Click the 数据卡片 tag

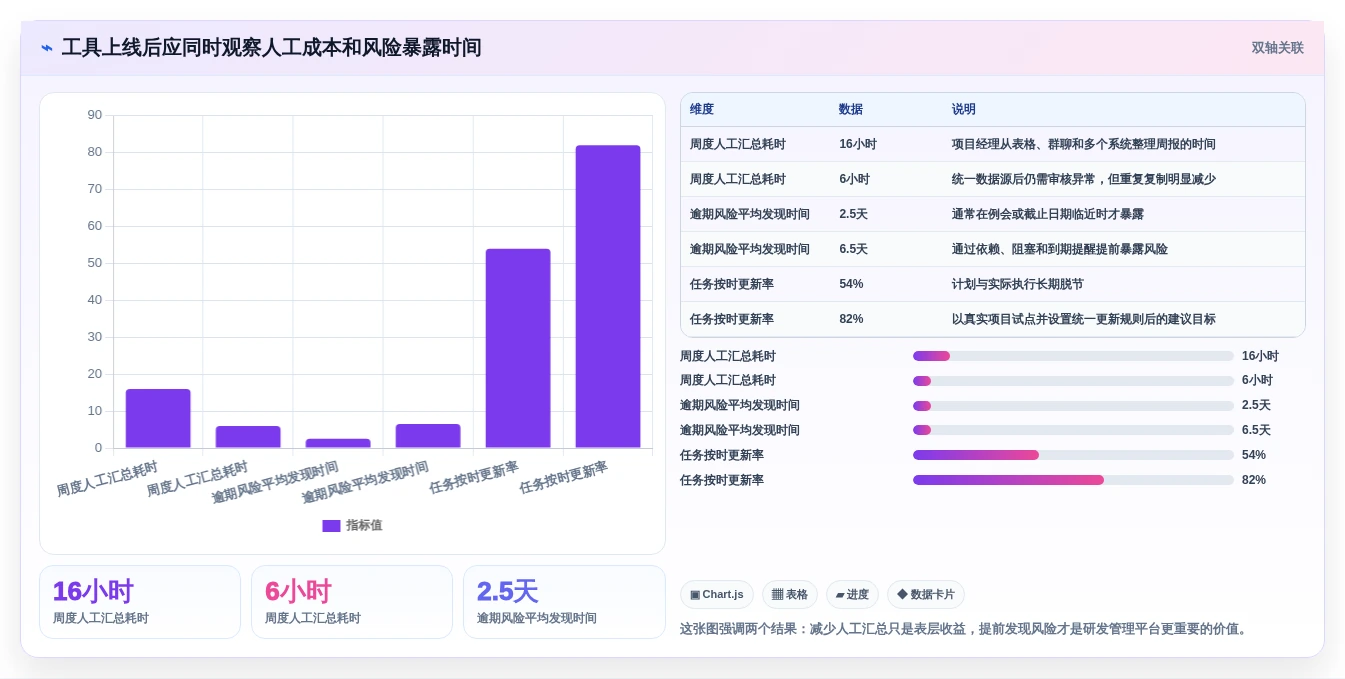tap(926, 594)
